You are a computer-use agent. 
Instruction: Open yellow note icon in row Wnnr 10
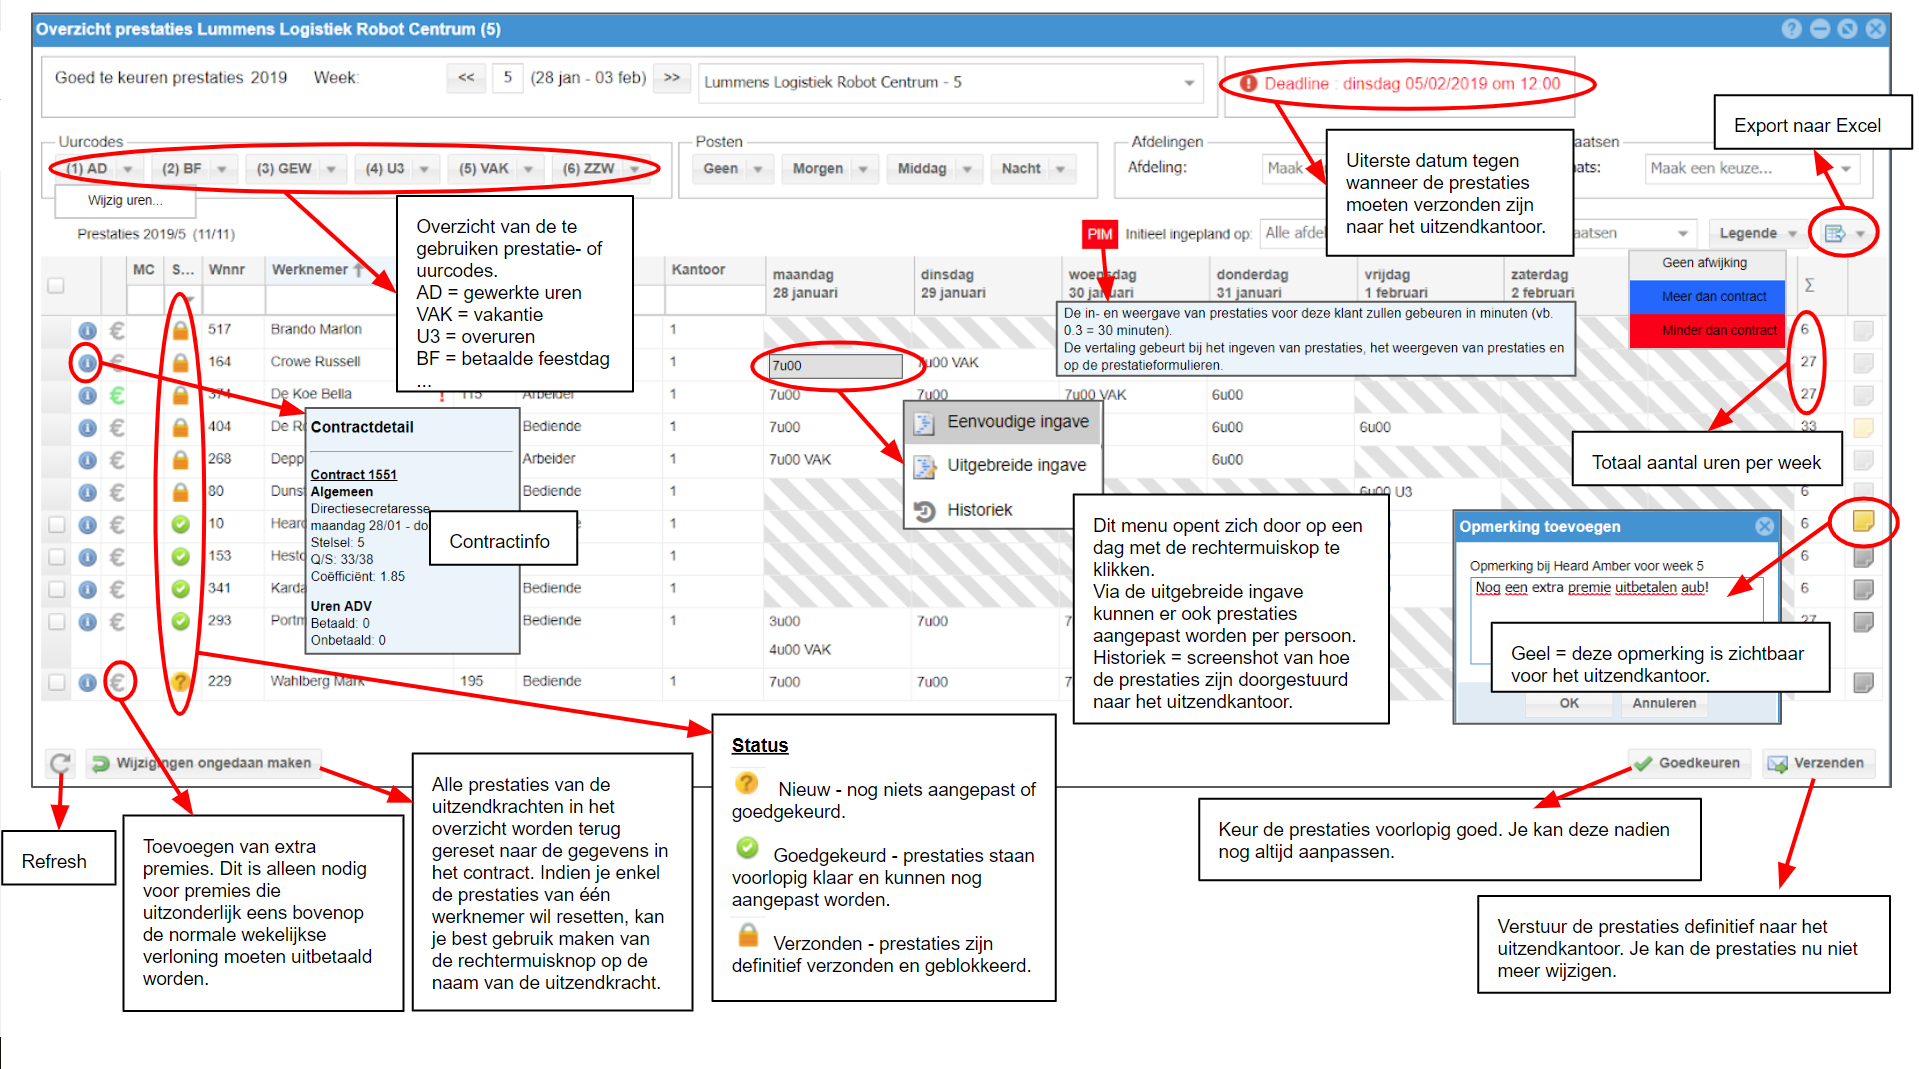[x=1863, y=521]
